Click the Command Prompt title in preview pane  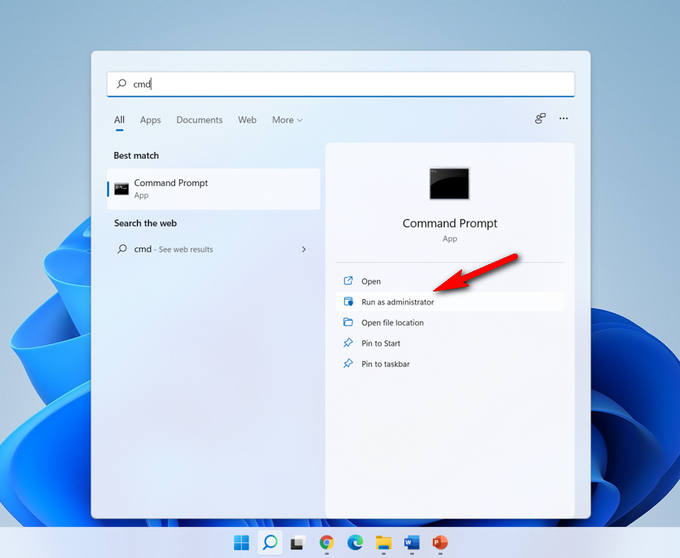point(450,223)
